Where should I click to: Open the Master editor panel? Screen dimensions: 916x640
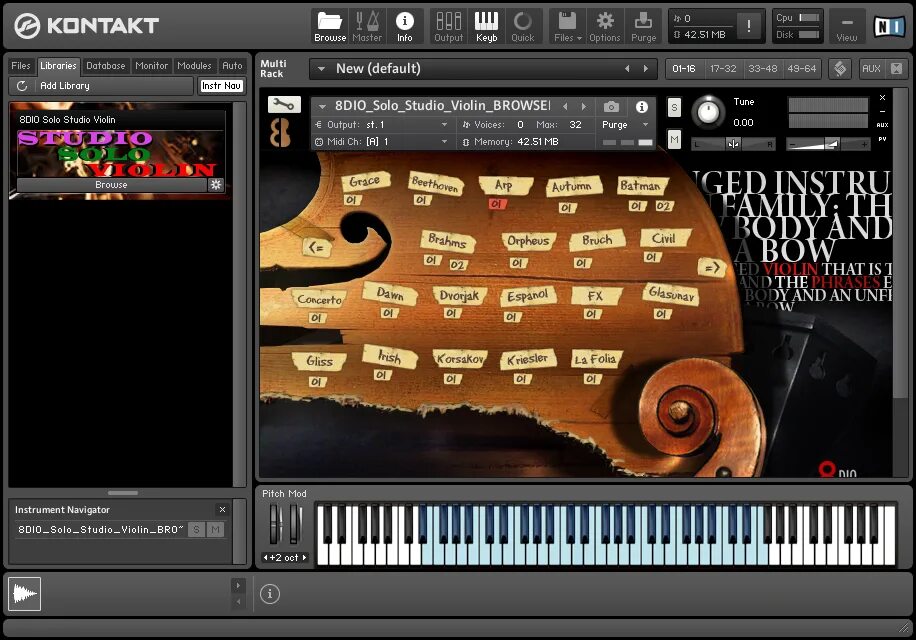tap(367, 27)
